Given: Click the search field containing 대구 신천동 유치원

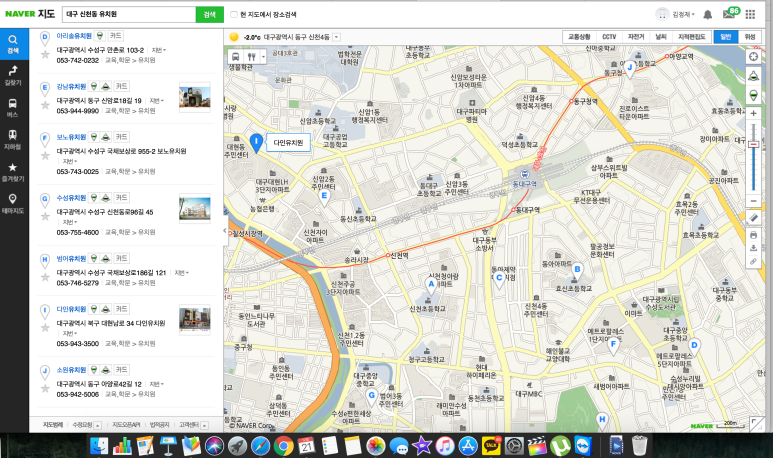Looking at the screenshot, I should click(x=129, y=14).
